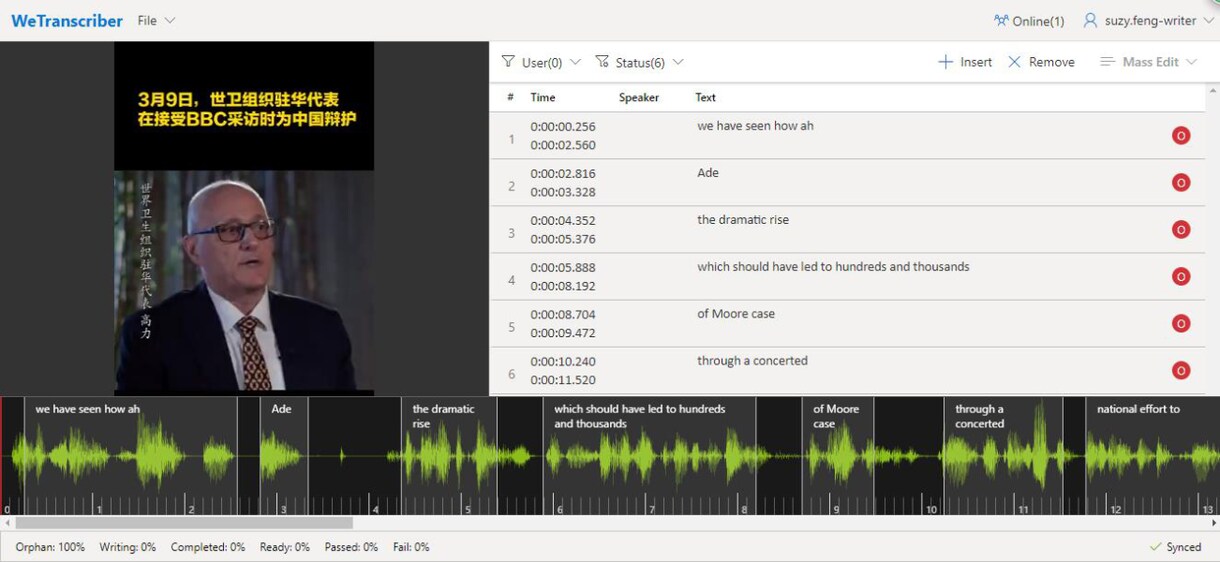Click the Ready: 0% status entry
Viewport: 1220px width, 562px height.
[x=284, y=548]
